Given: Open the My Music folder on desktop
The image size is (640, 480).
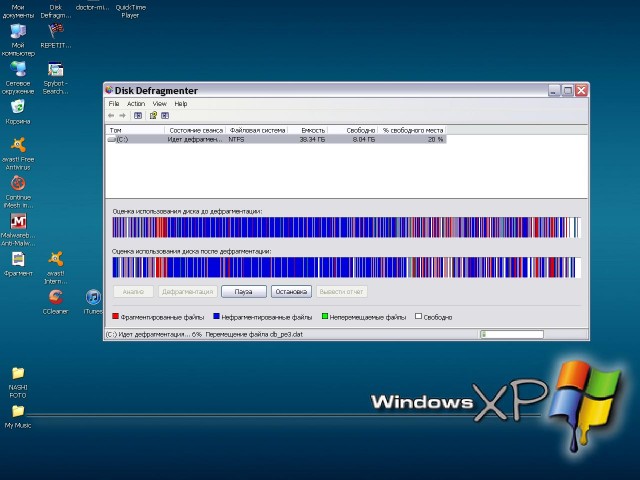Looking at the screenshot, I should coord(18,411).
